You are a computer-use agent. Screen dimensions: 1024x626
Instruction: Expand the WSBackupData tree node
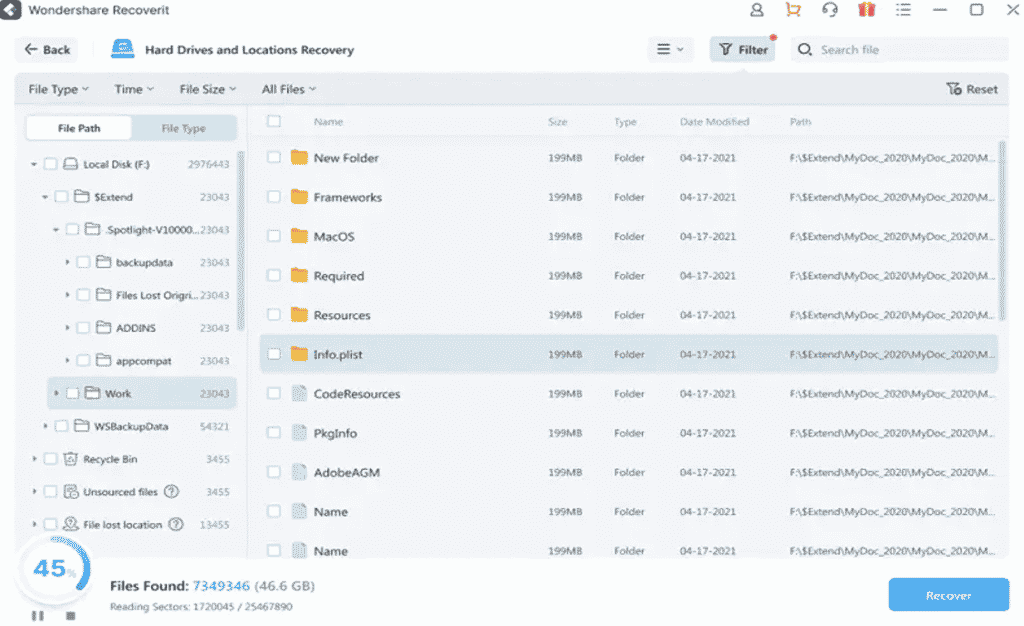coord(45,426)
